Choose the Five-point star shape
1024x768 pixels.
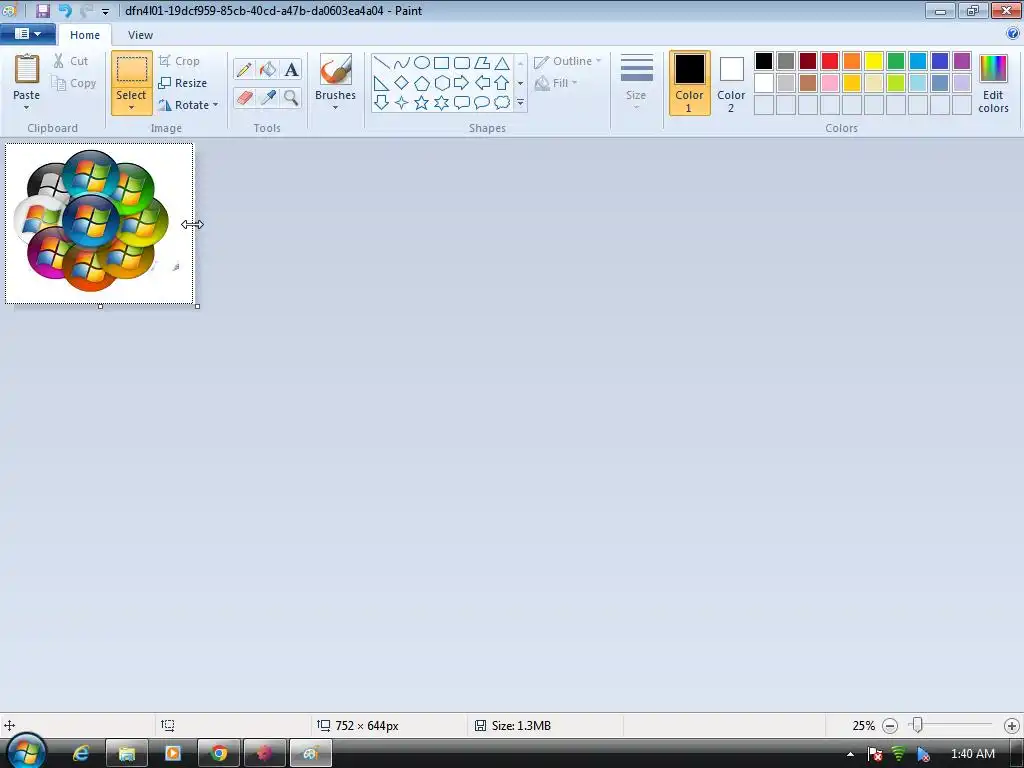click(422, 103)
